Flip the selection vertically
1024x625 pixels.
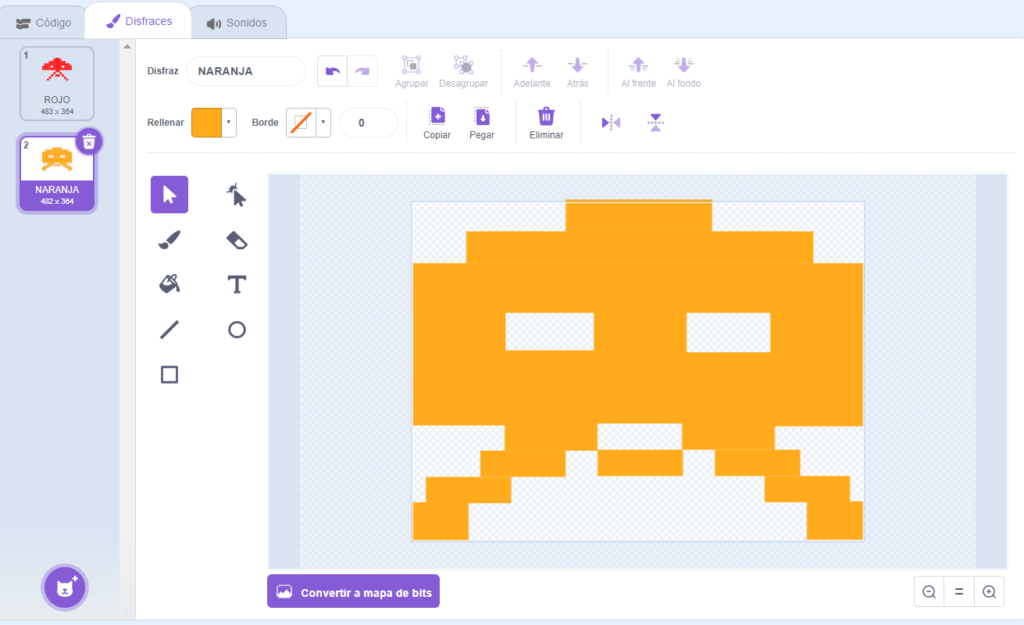pyautogui.click(x=655, y=123)
